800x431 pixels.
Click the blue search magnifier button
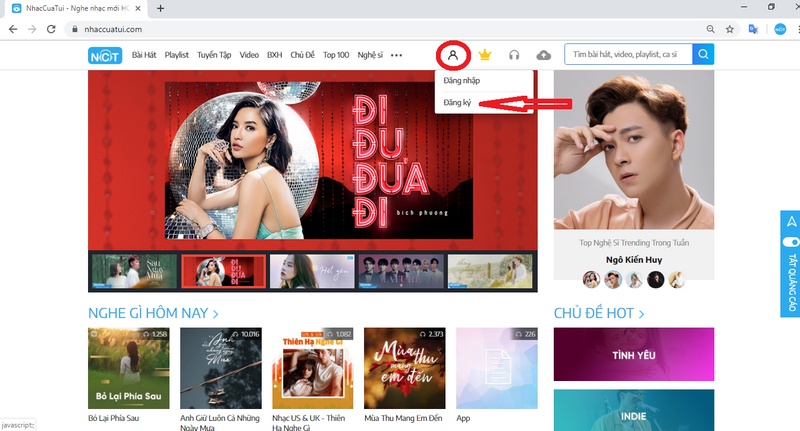point(703,54)
